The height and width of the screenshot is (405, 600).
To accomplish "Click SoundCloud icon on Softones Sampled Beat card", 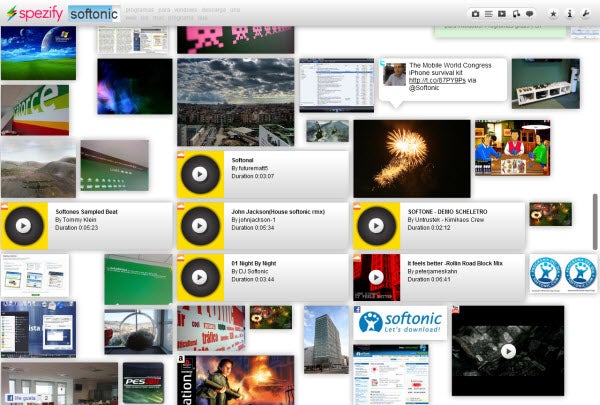I will [x=5, y=206].
